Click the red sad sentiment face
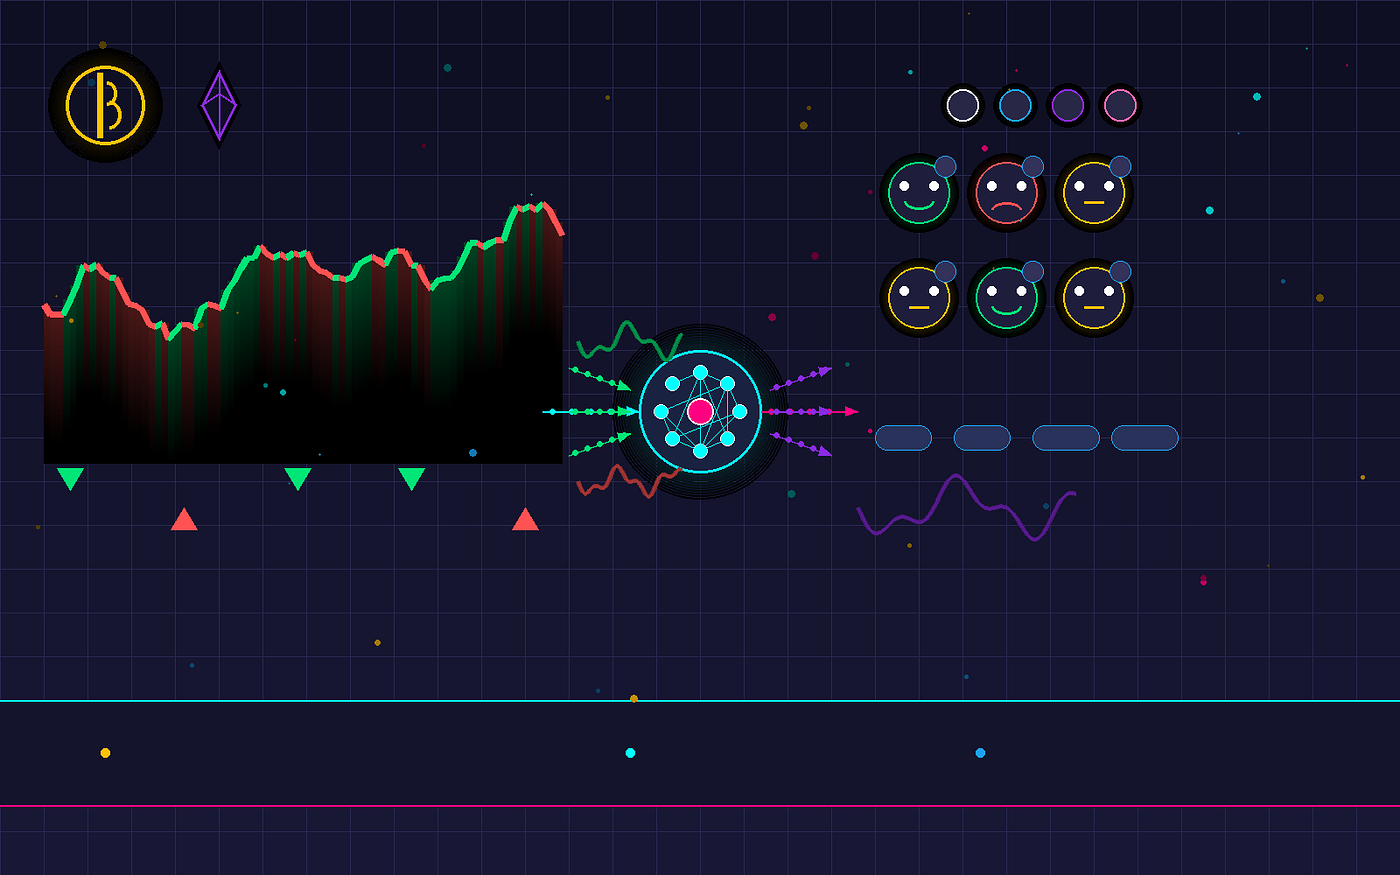The height and width of the screenshot is (875, 1400). (x=1008, y=192)
